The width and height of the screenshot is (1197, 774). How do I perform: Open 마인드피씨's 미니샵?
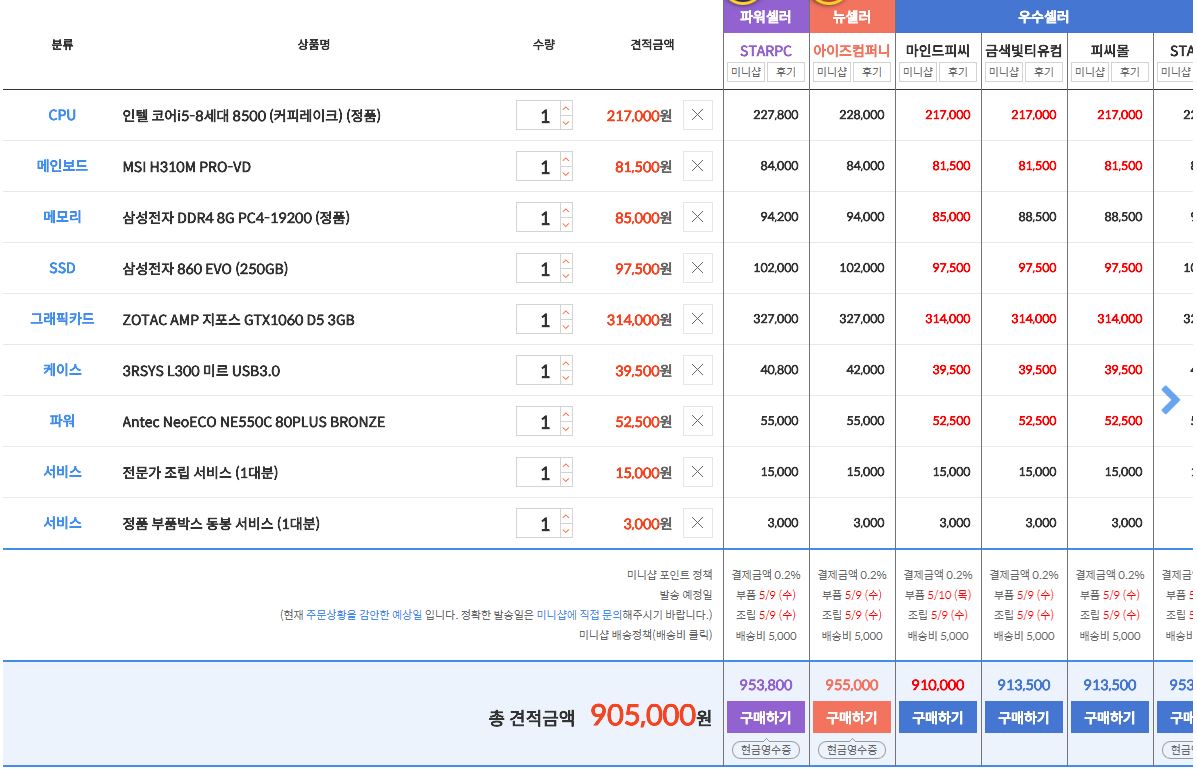point(918,72)
